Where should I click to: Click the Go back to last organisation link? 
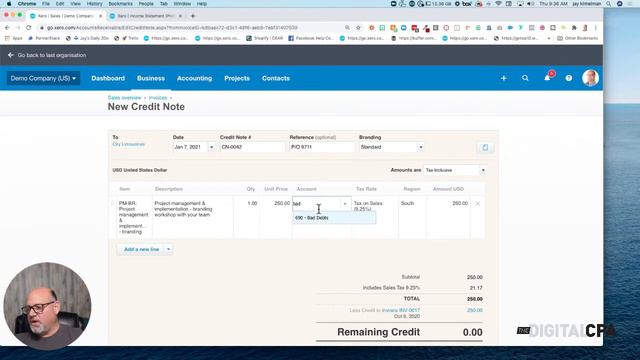point(52,55)
